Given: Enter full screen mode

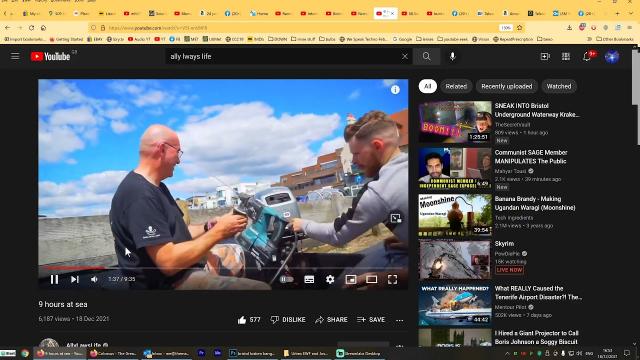Looking at the screenshot, I should point(392,279).
